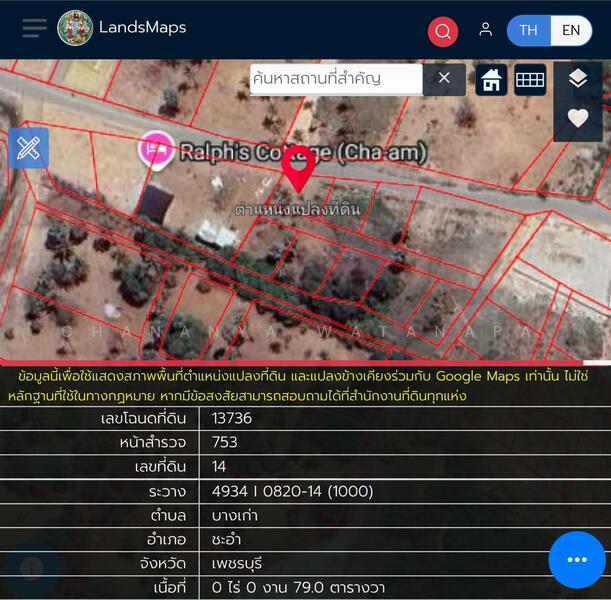This screenshot has width=611, height=600.
Task: Click the map sheet value 4934 I 0820-14
Action: (292, 491)
